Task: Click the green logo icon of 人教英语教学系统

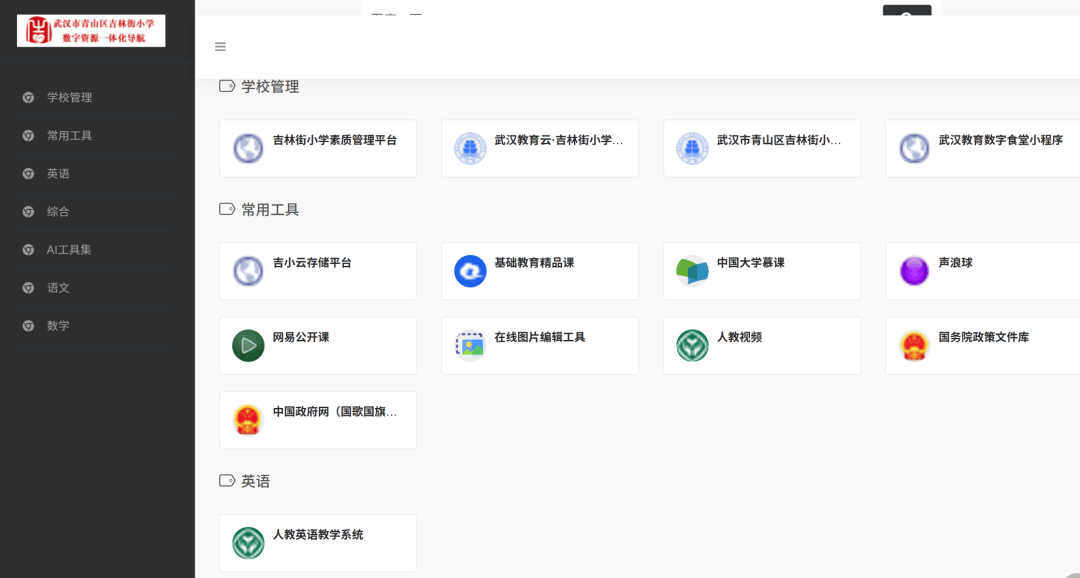Action: [248, 543]
